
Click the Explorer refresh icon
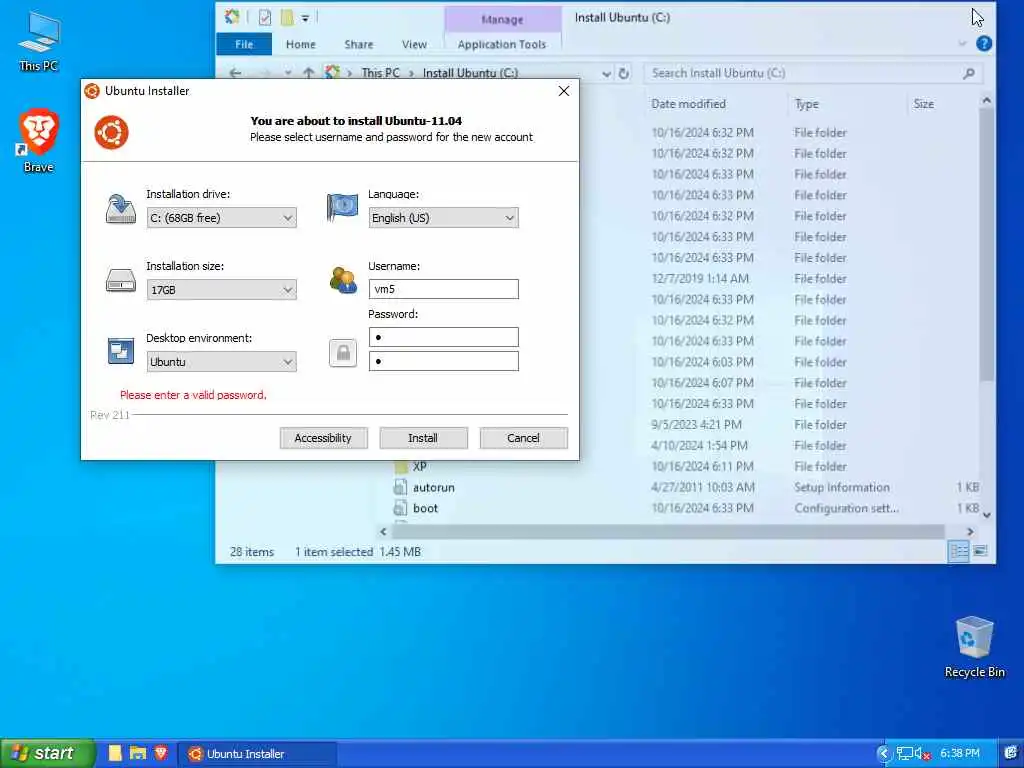(x=624, y=73)
